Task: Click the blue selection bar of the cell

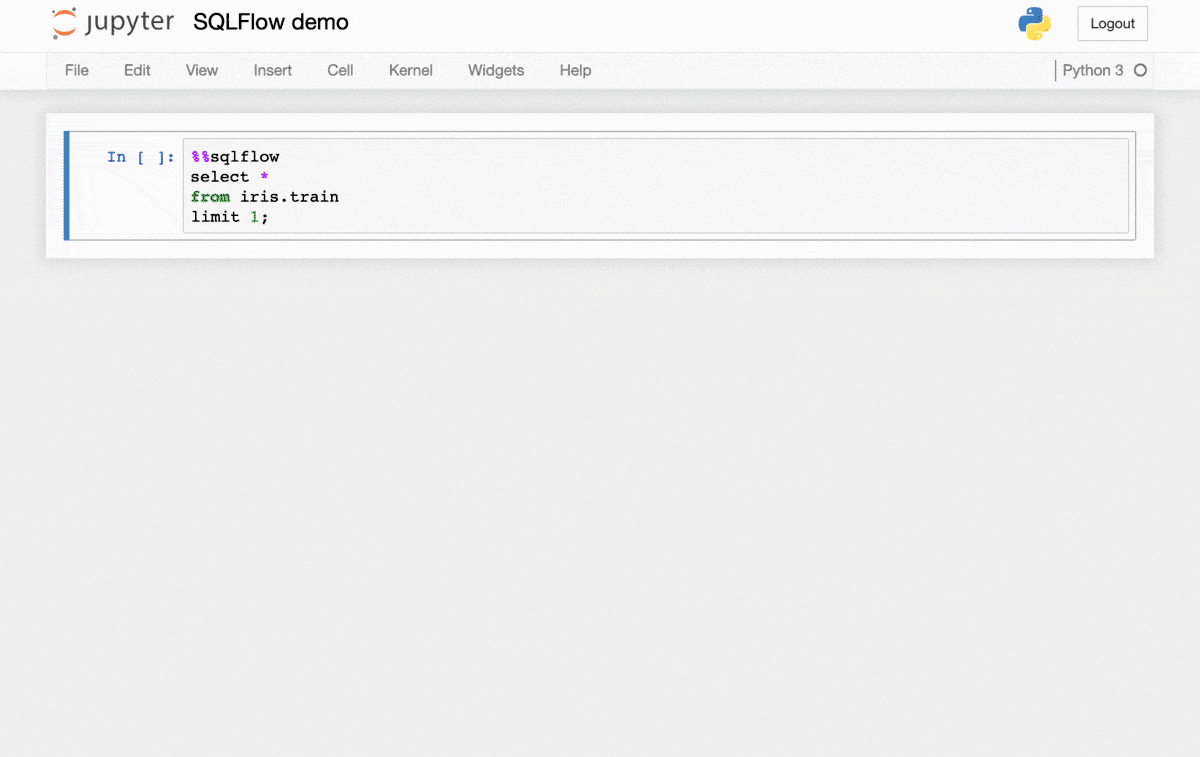Action: 66,186
